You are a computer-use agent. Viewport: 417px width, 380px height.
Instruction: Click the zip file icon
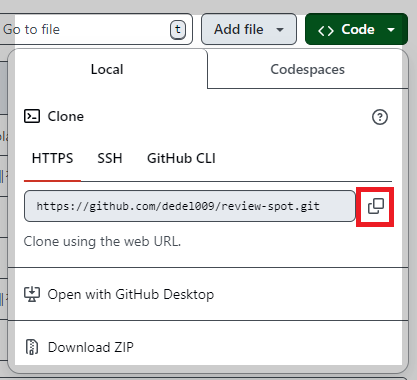click(x=32, y=347)
